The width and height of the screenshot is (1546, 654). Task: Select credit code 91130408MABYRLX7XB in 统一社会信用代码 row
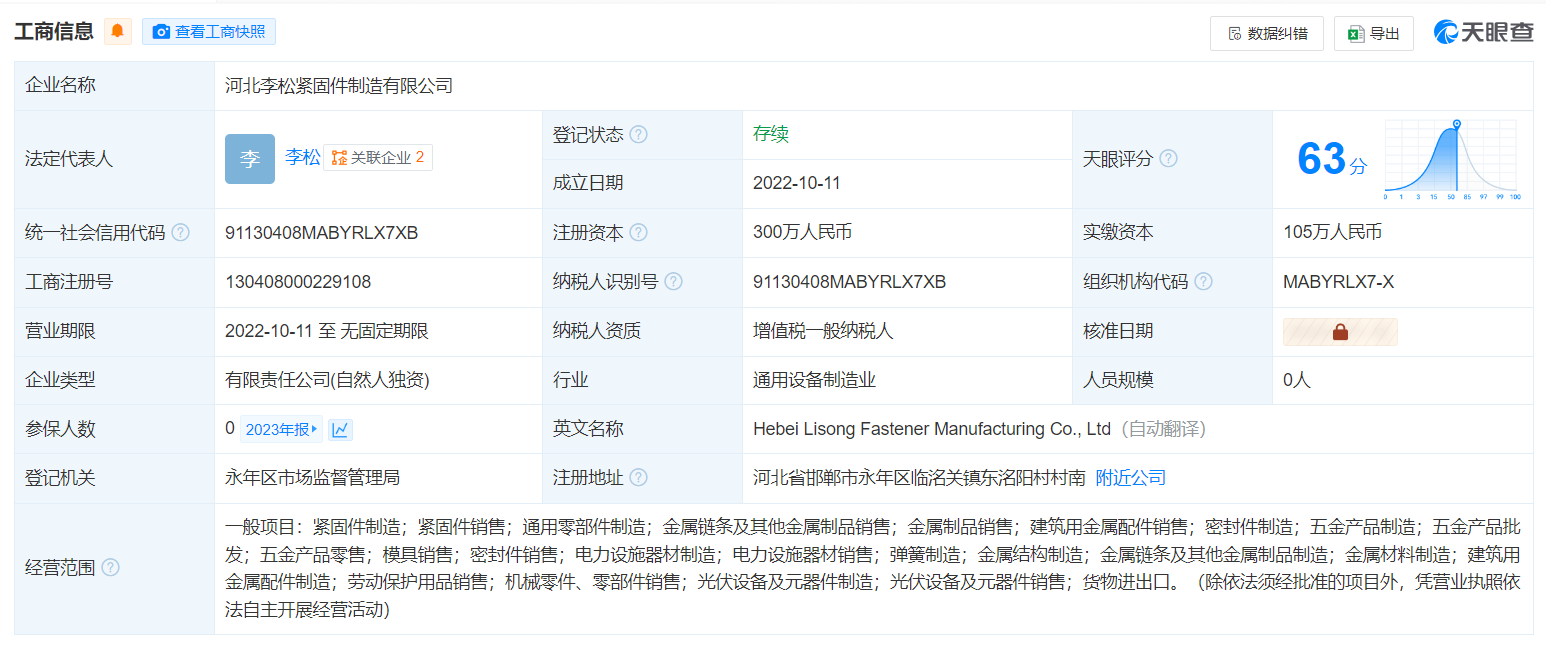[322, 233]
